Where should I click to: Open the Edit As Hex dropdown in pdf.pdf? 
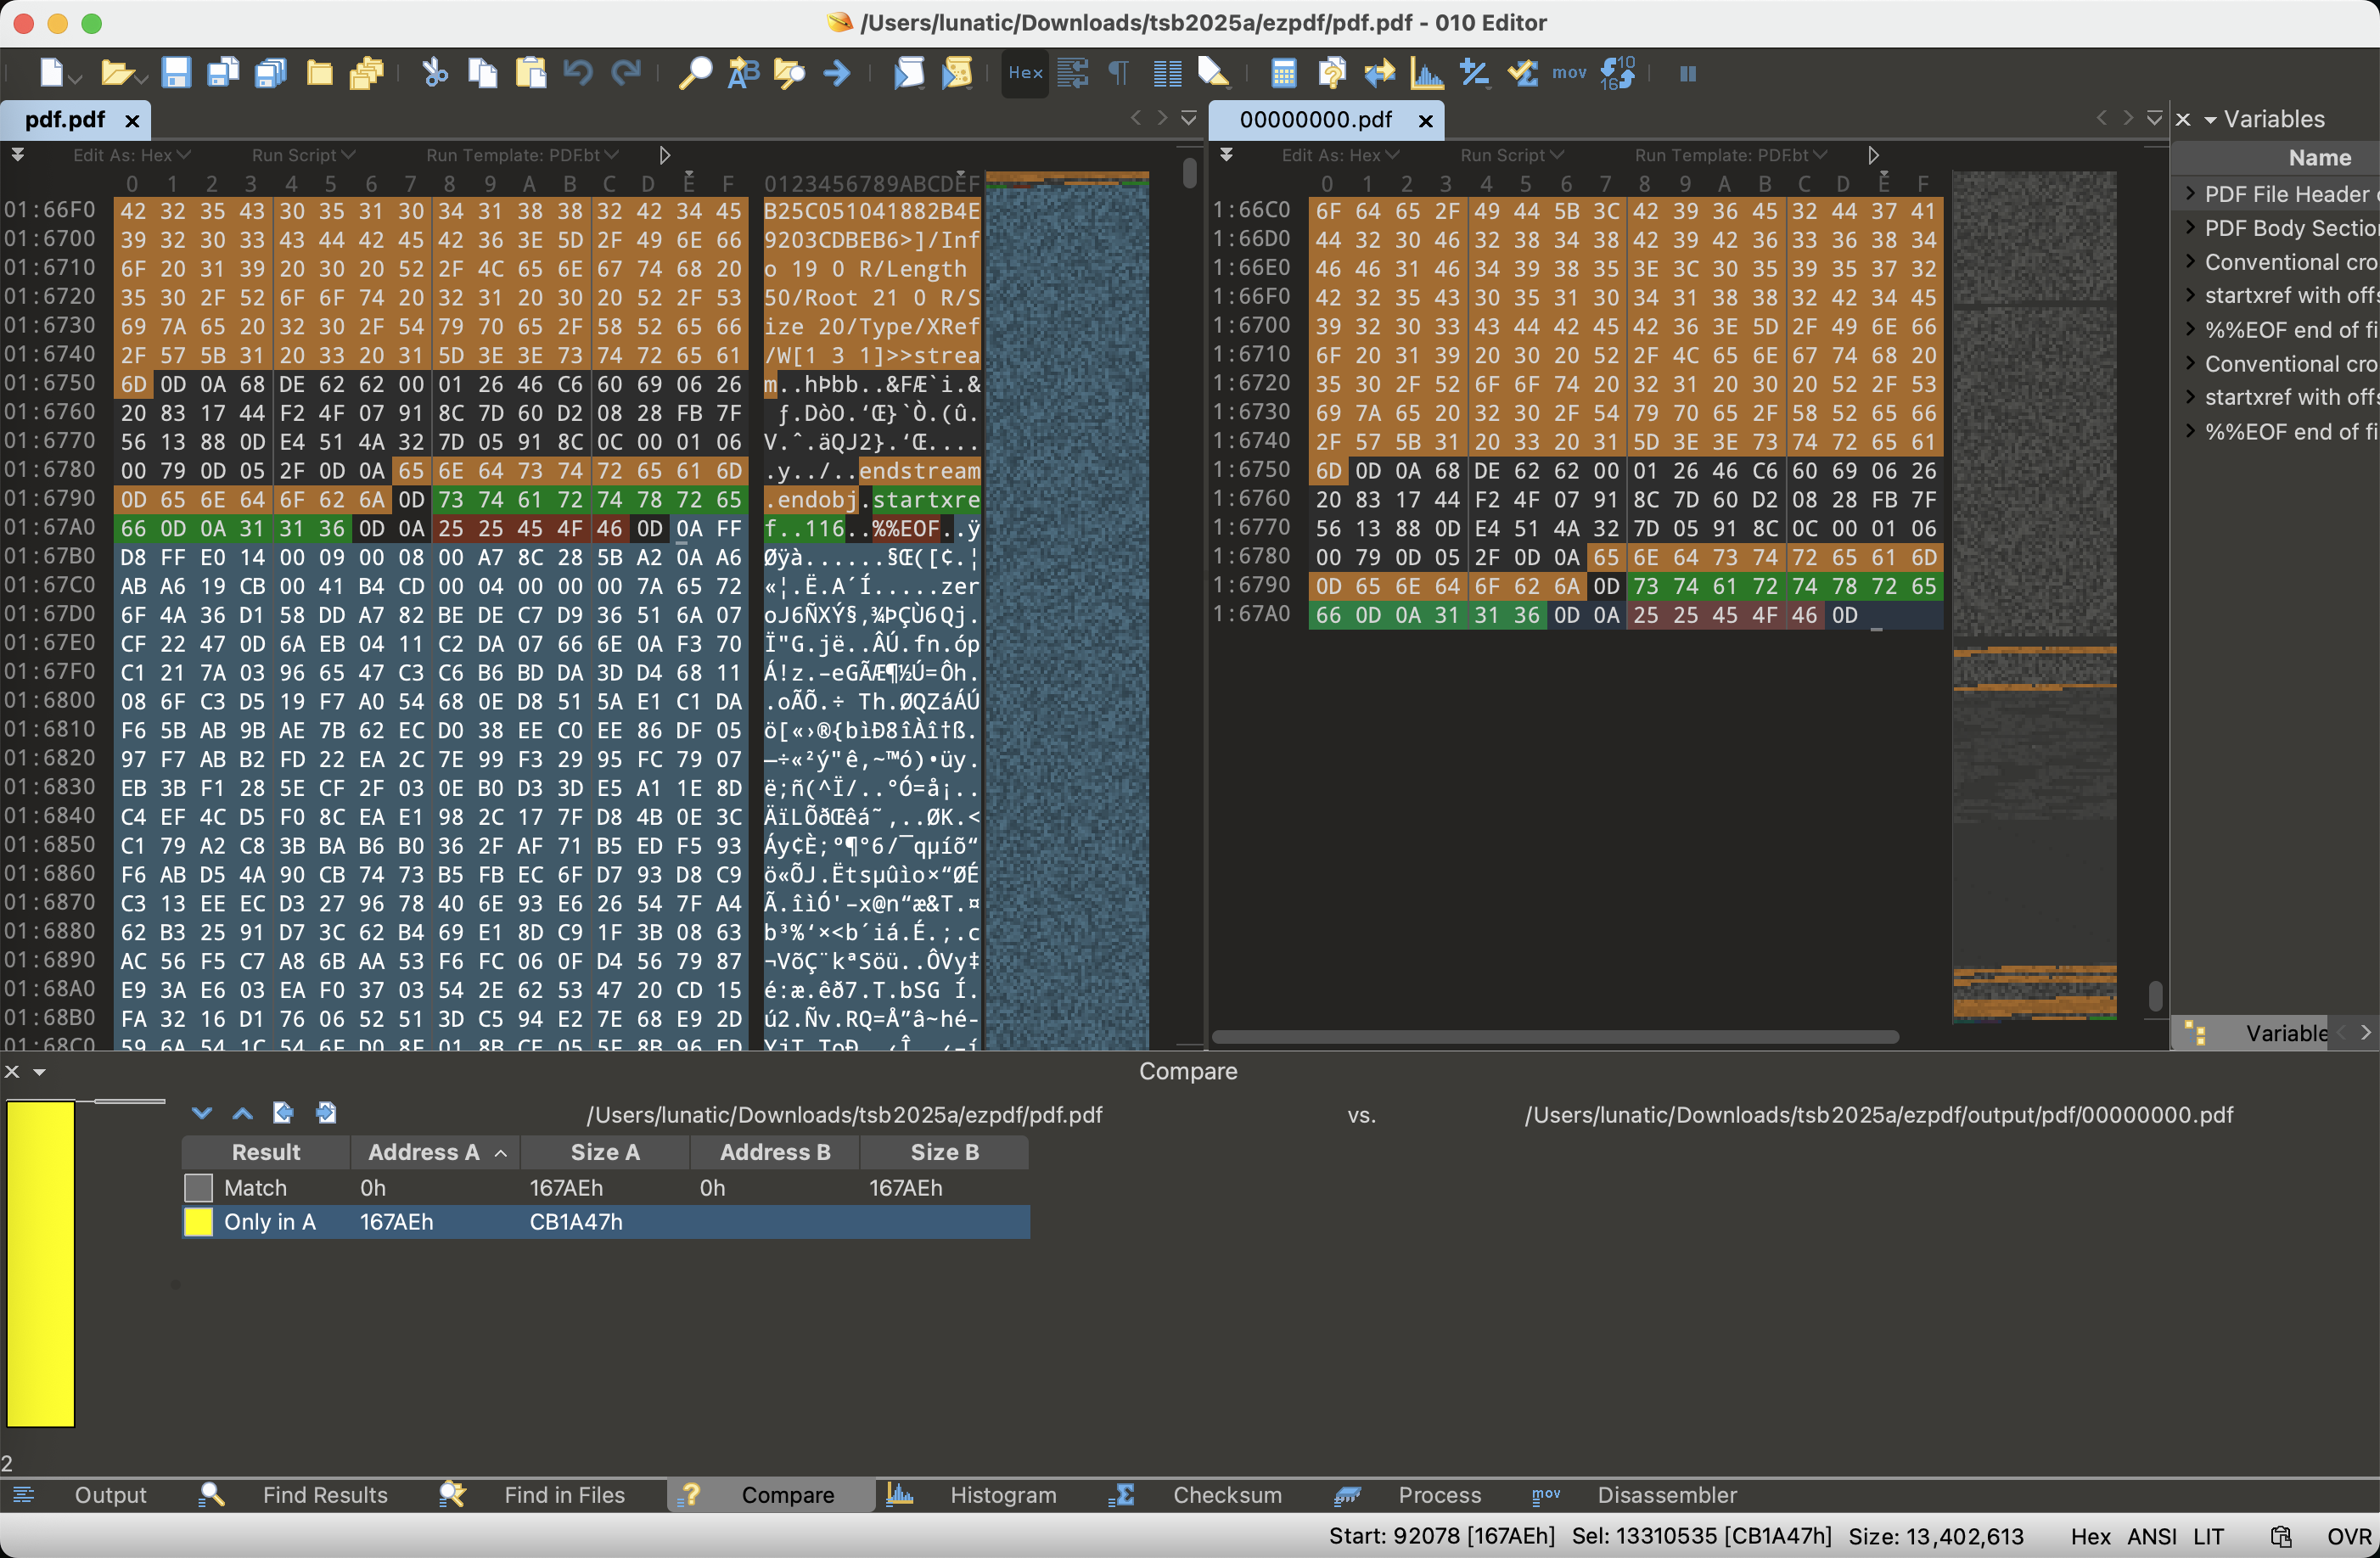pyautogui.click(x=131, y=155)
